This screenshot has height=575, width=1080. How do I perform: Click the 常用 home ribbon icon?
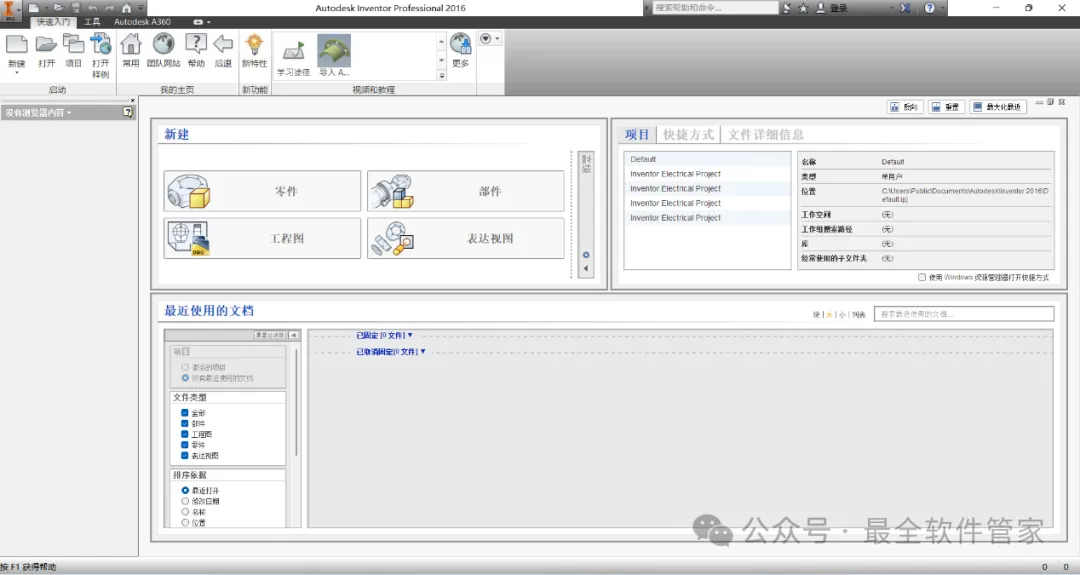[131, 51]
